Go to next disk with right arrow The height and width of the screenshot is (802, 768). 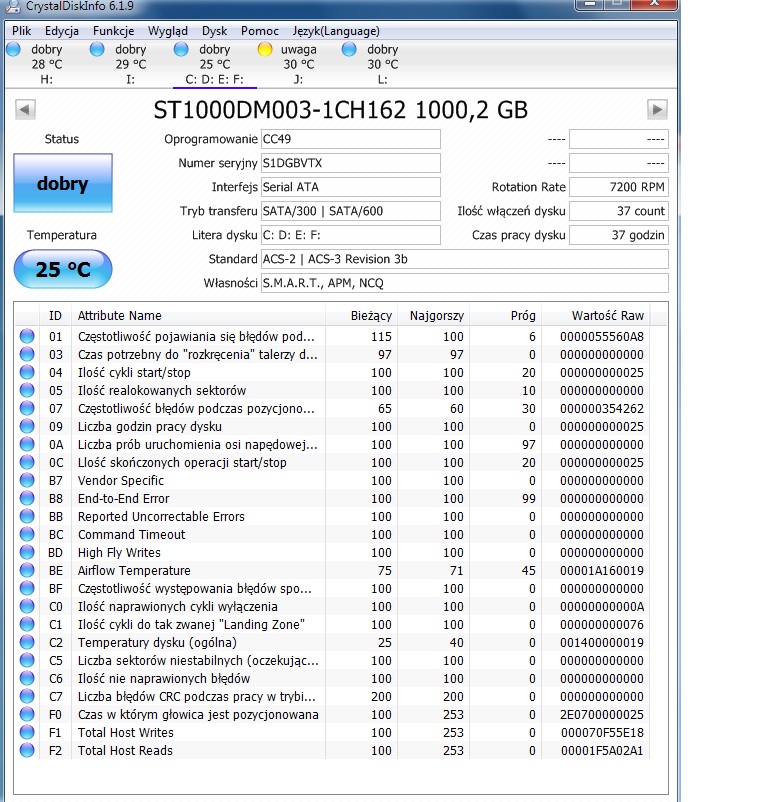pos(657,109)
